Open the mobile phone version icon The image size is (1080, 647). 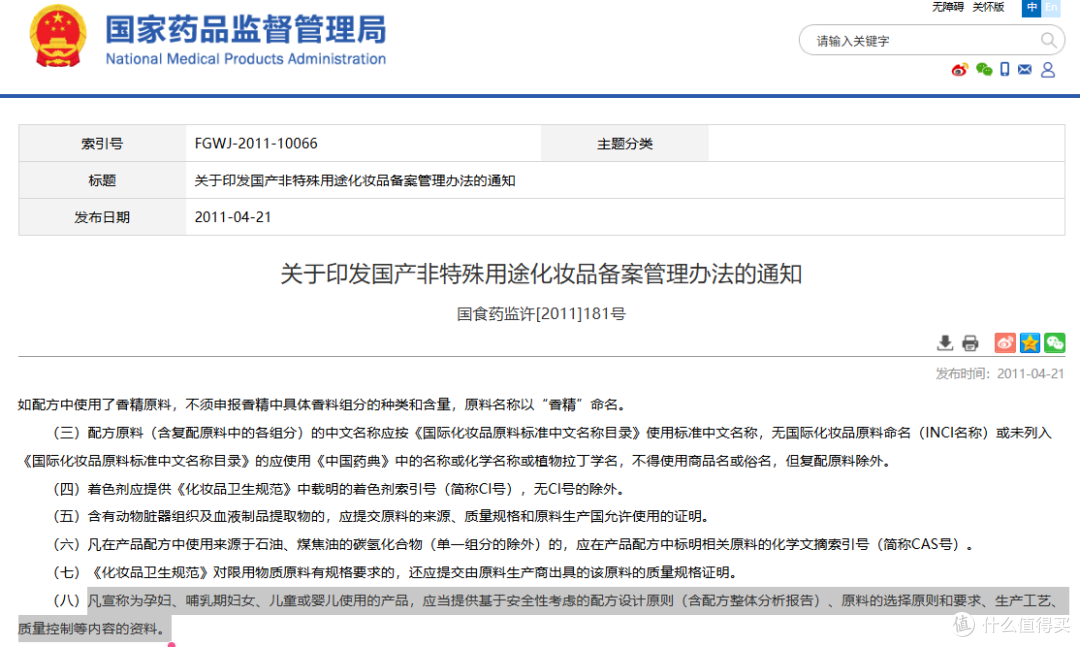click(1005, 70)
